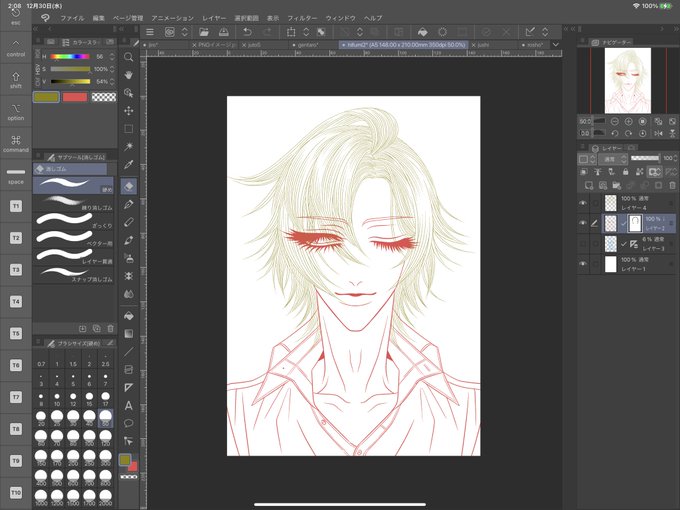Open the document tab overflow dropdown
Screen dimensions: 680x510
[x=556, y=44]
